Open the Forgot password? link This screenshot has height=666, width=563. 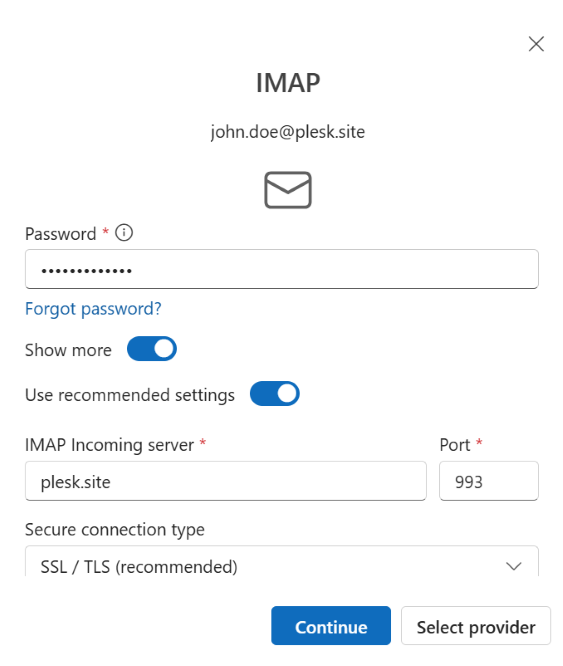93,309
